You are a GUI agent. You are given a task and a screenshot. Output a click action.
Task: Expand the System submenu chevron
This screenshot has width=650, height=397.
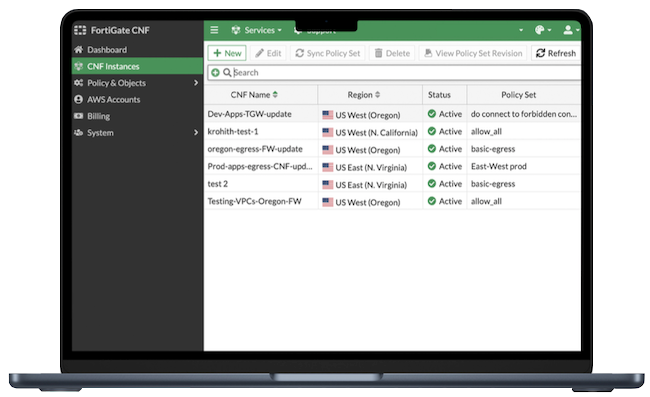tap(196, 133)
